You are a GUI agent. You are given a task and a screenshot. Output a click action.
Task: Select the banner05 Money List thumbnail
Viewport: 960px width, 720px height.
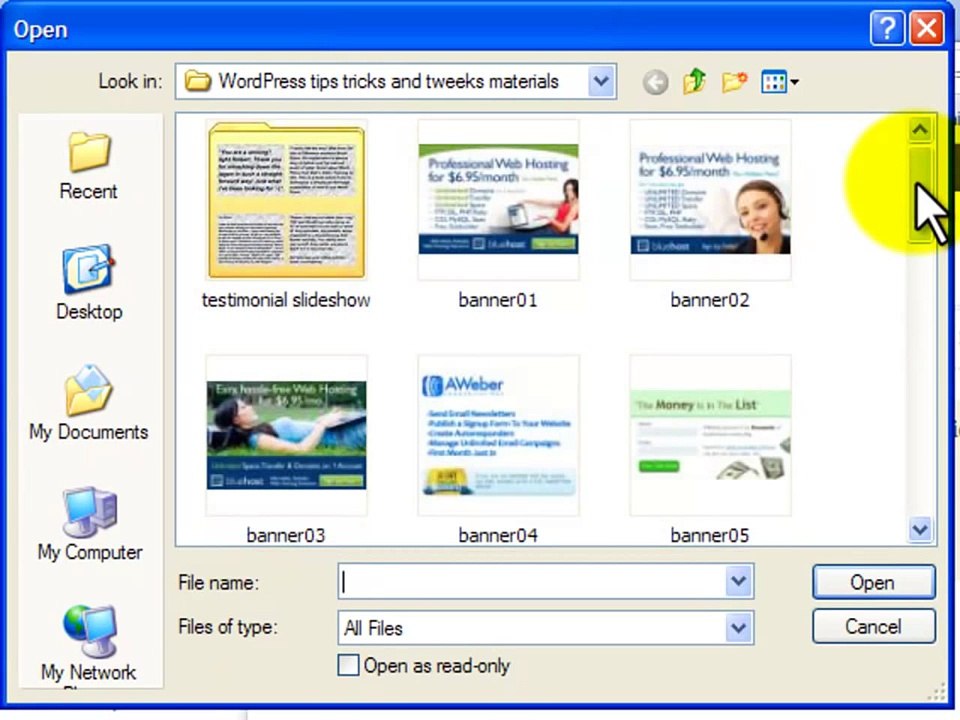[710, 435]
